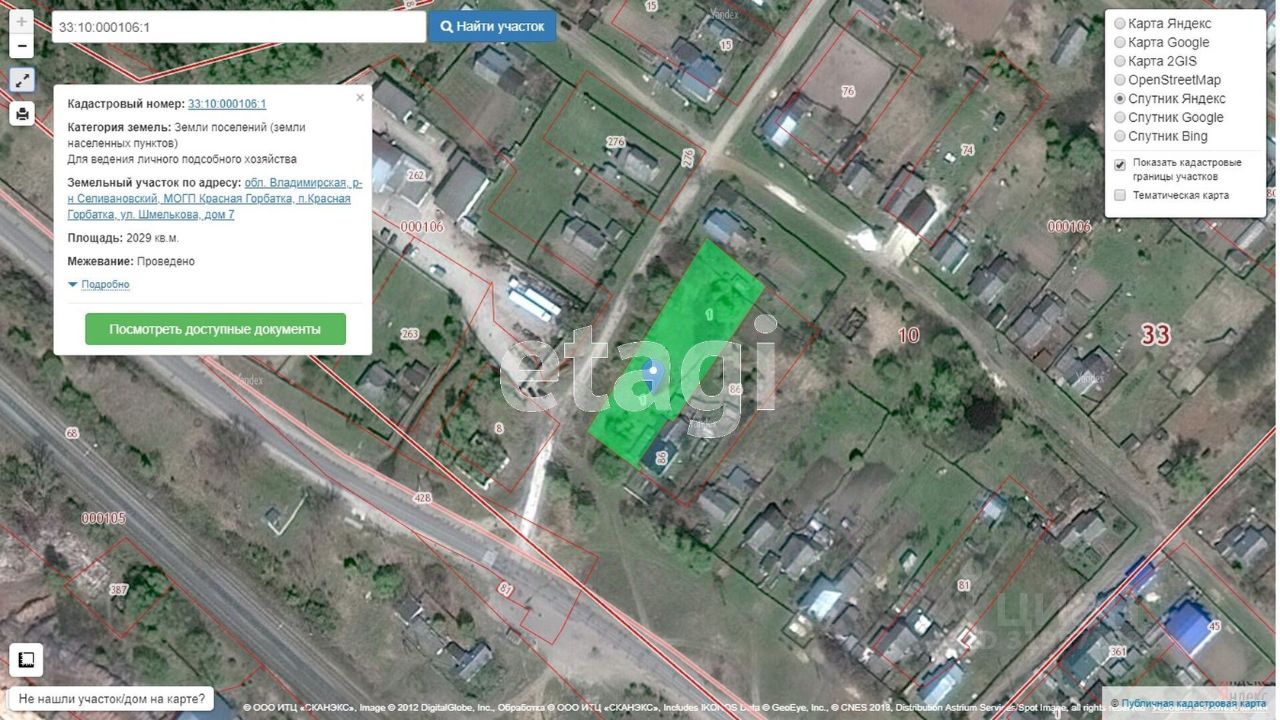Image resolution: width=1280 pixels, height=720 pixels.
Task: Click the cadastral number search field
Action: point(238,27)
